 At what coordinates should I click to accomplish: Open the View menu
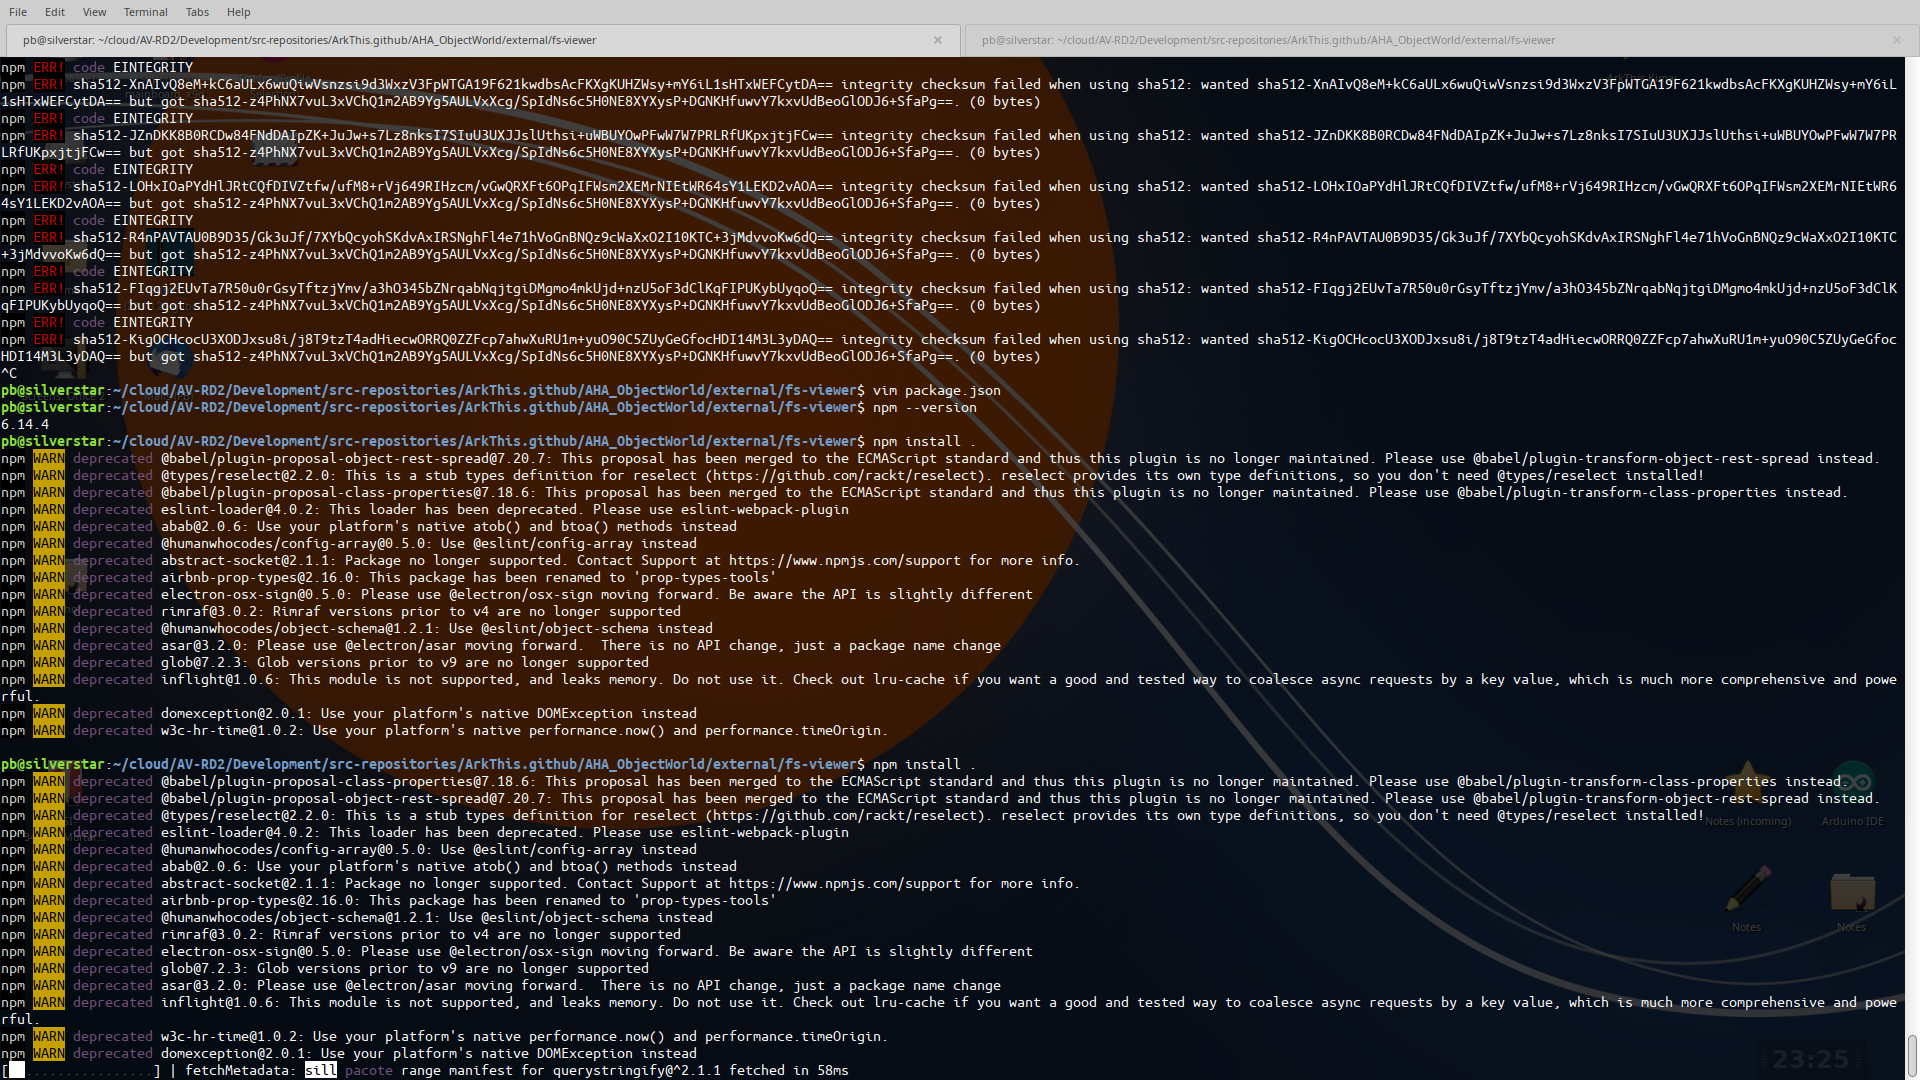coord(94,12)
